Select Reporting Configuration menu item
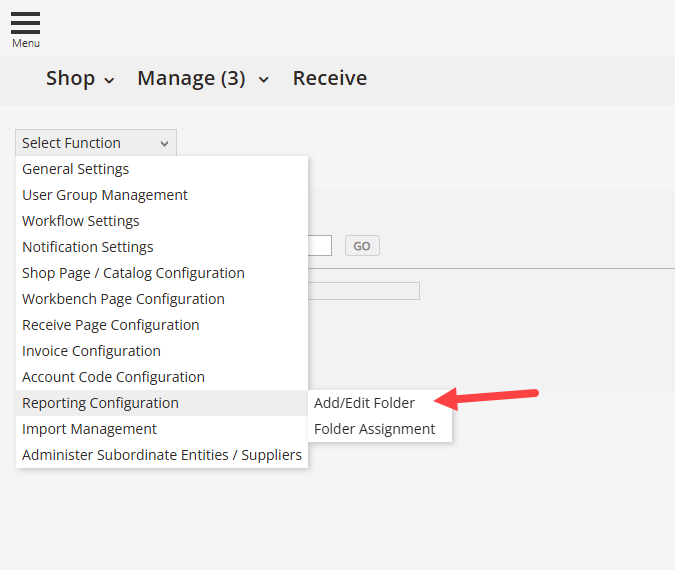The width and height of the screenshot is (675, 570). 162,403
